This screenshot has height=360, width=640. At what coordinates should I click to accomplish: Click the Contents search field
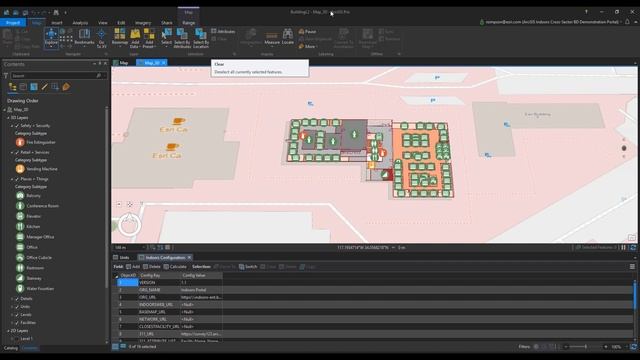[x=56, y=76]
